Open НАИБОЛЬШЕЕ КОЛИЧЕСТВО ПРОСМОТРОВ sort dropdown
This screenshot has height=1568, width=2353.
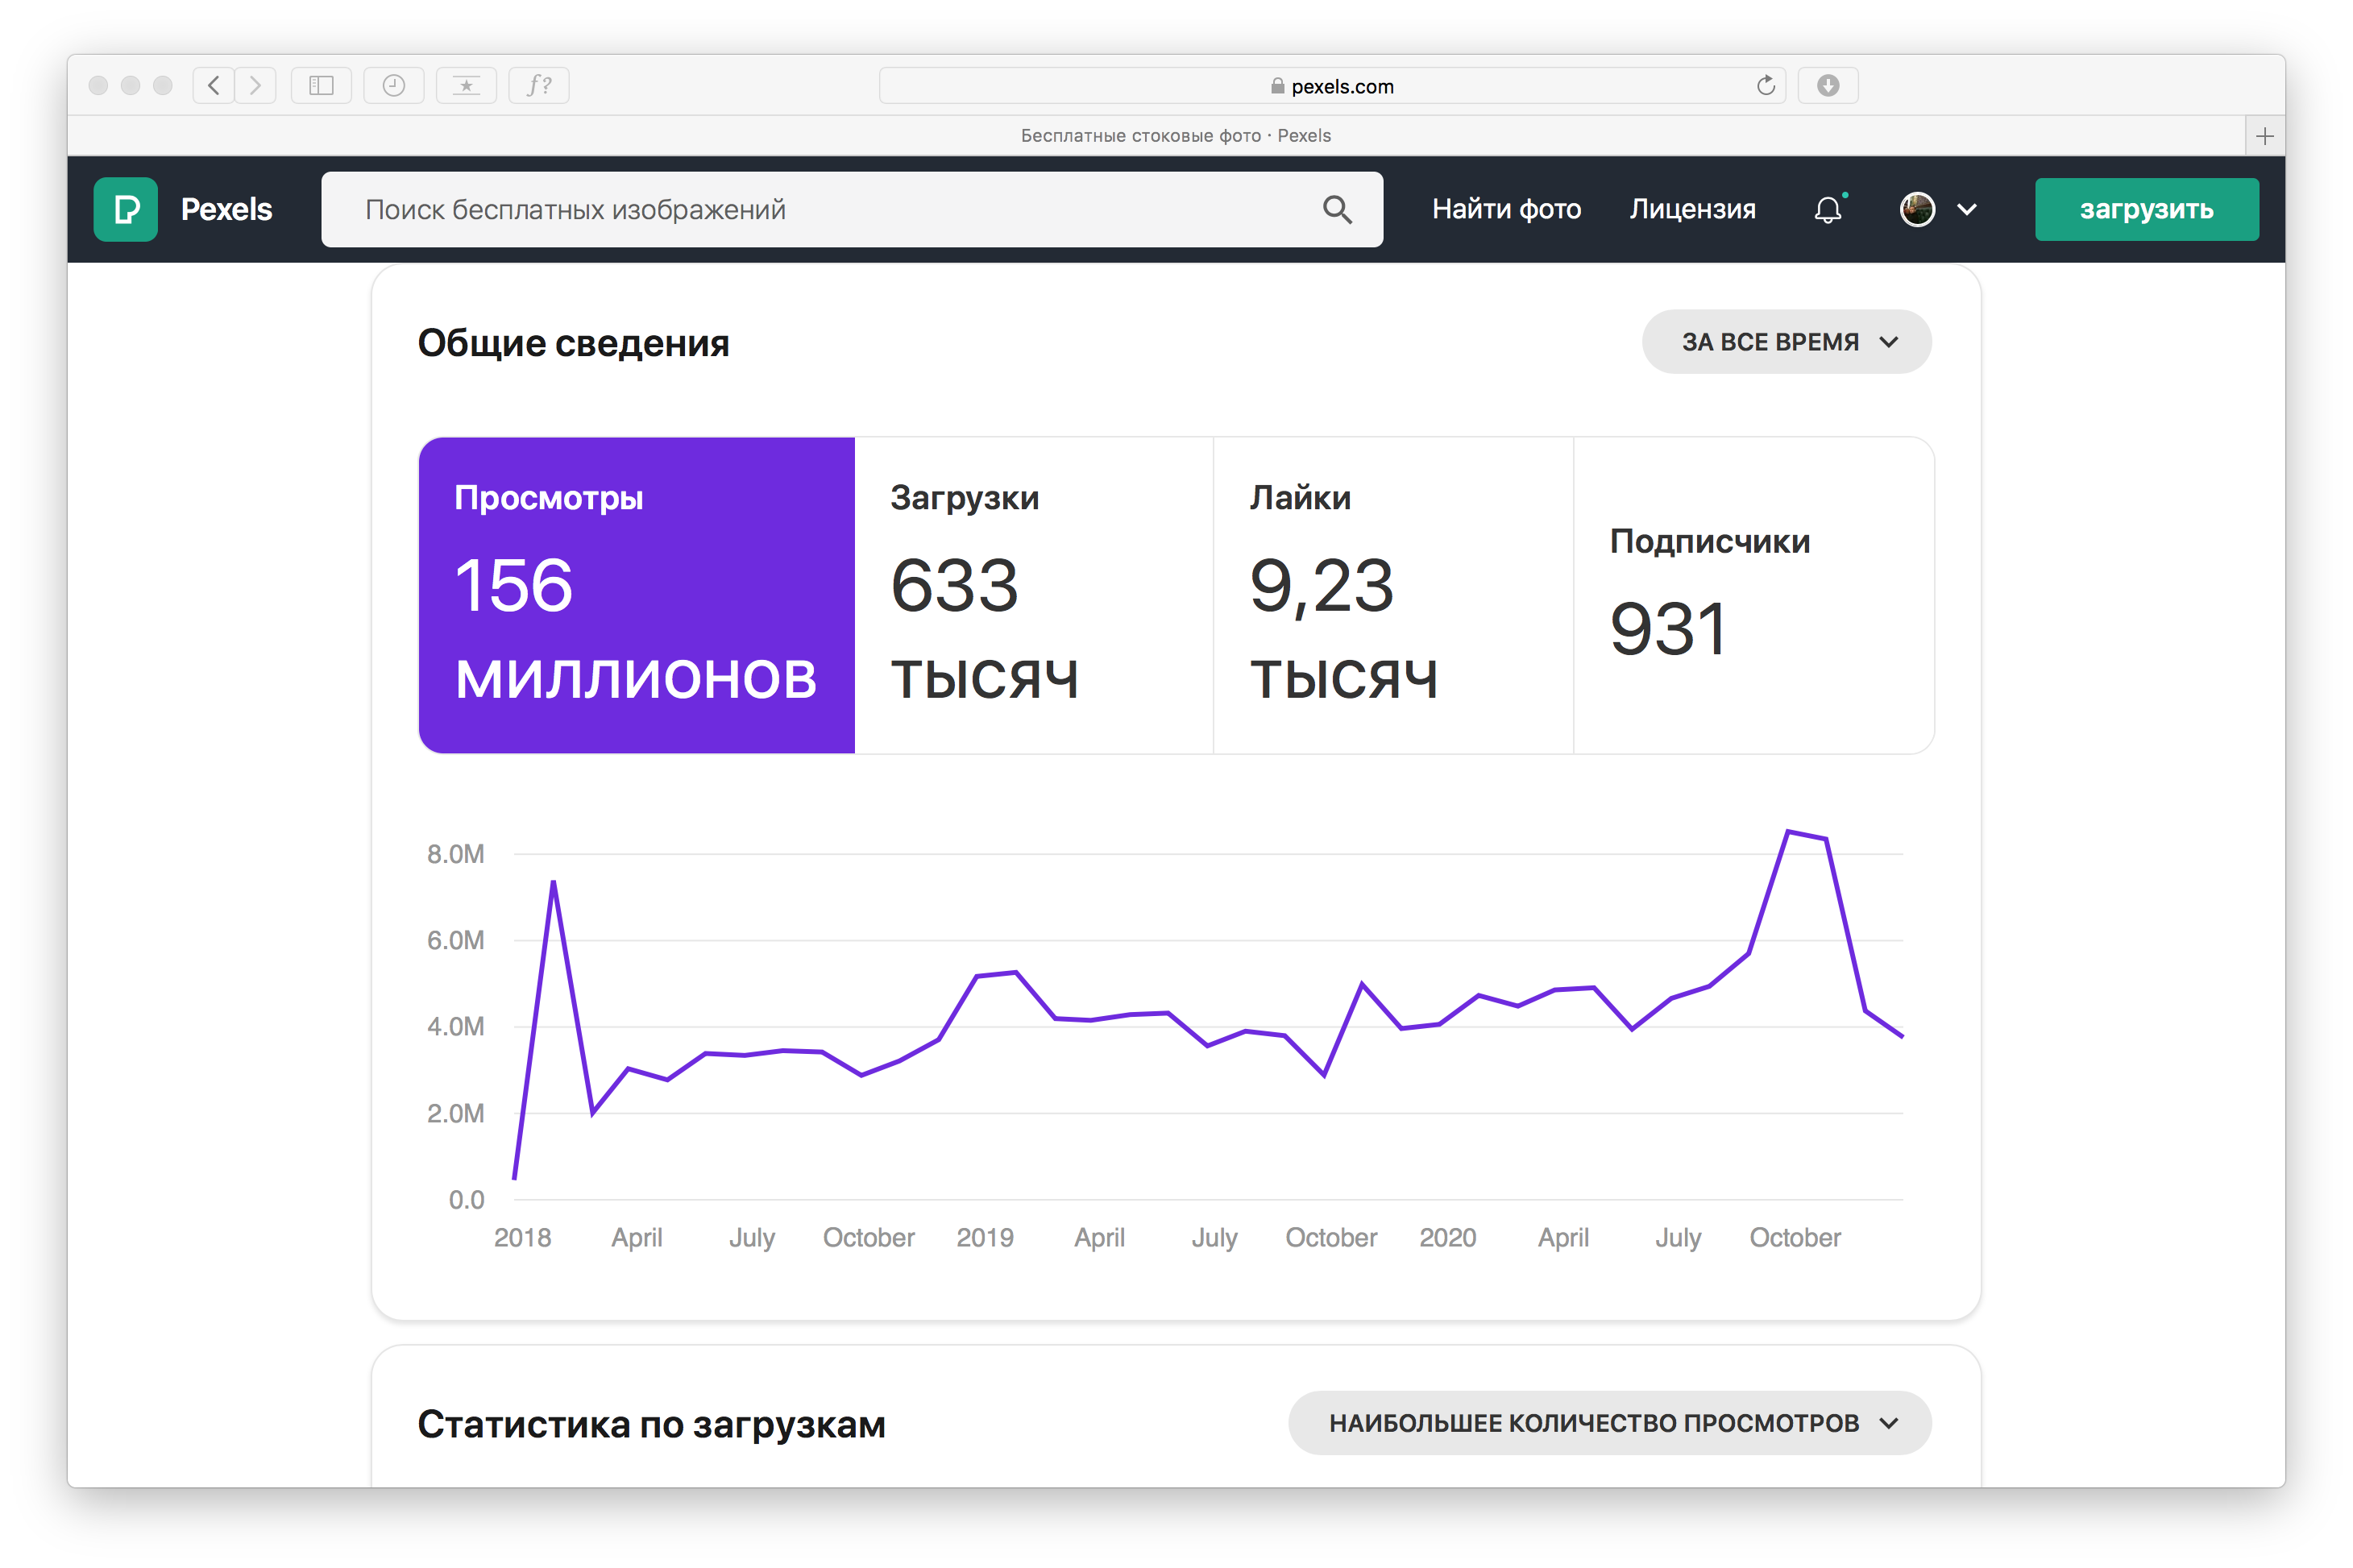(x=1609, y=1422)
